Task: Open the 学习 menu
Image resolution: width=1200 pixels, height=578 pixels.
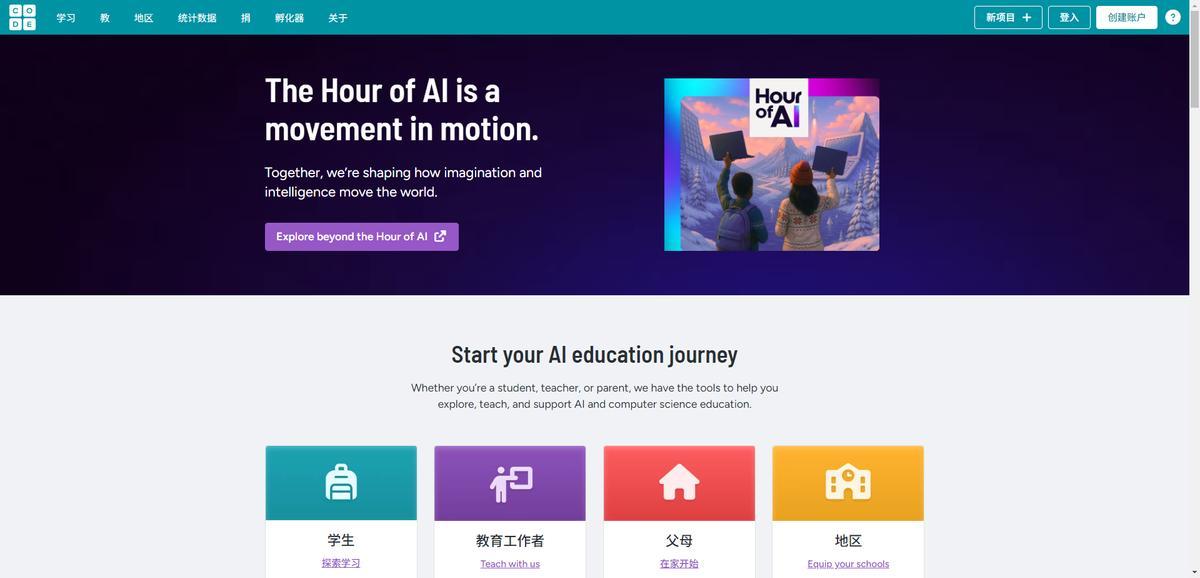Action: coord(66,18)
